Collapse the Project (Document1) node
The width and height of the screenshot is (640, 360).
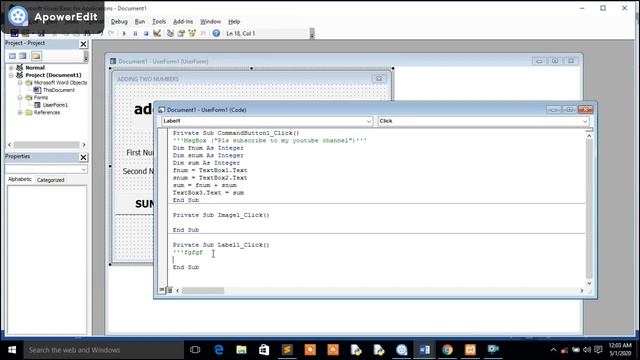tap(11, 75)
